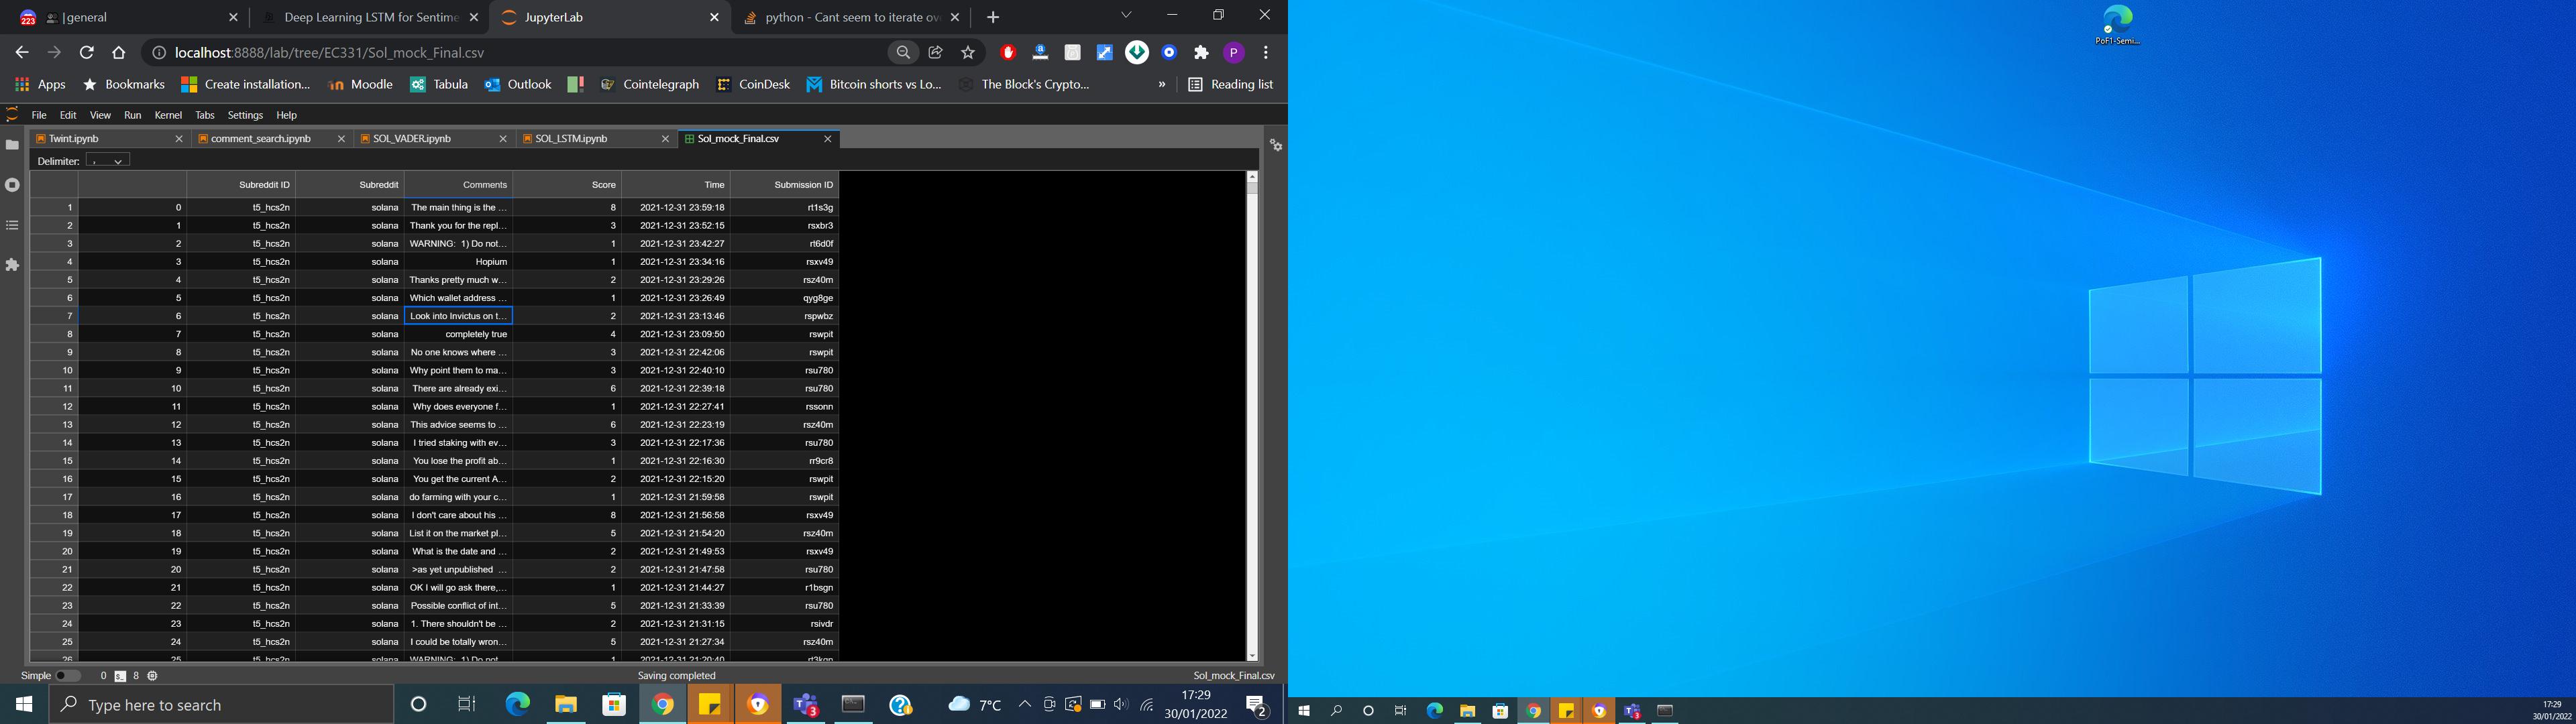Image resolution: width=2576 pixels, height=724 pixels.
Task: Open the CoinDesk bookmark
Action: pyautogui.click(x=753, y=85)
